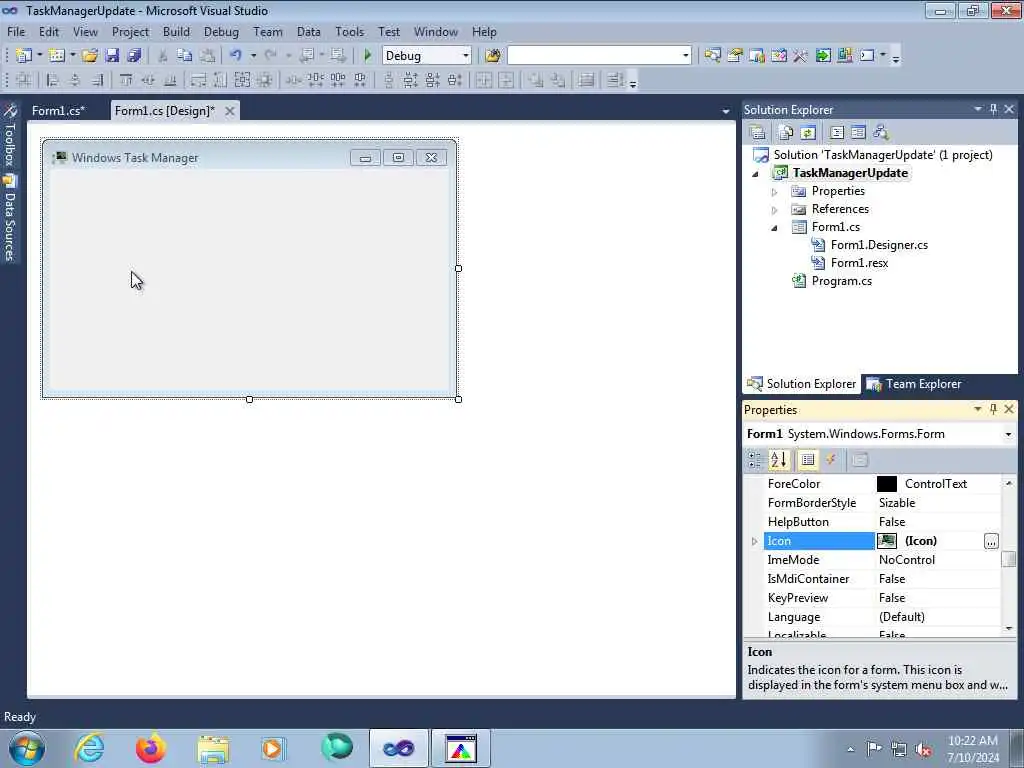Click the View Designer icon in Solution Explorer

(858, 133)
